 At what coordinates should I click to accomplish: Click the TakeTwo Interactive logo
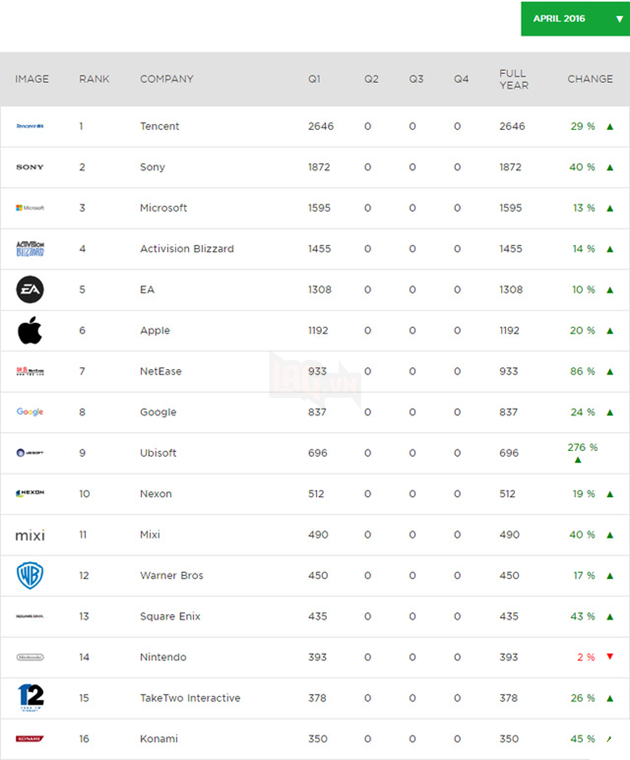pos(30,697)
